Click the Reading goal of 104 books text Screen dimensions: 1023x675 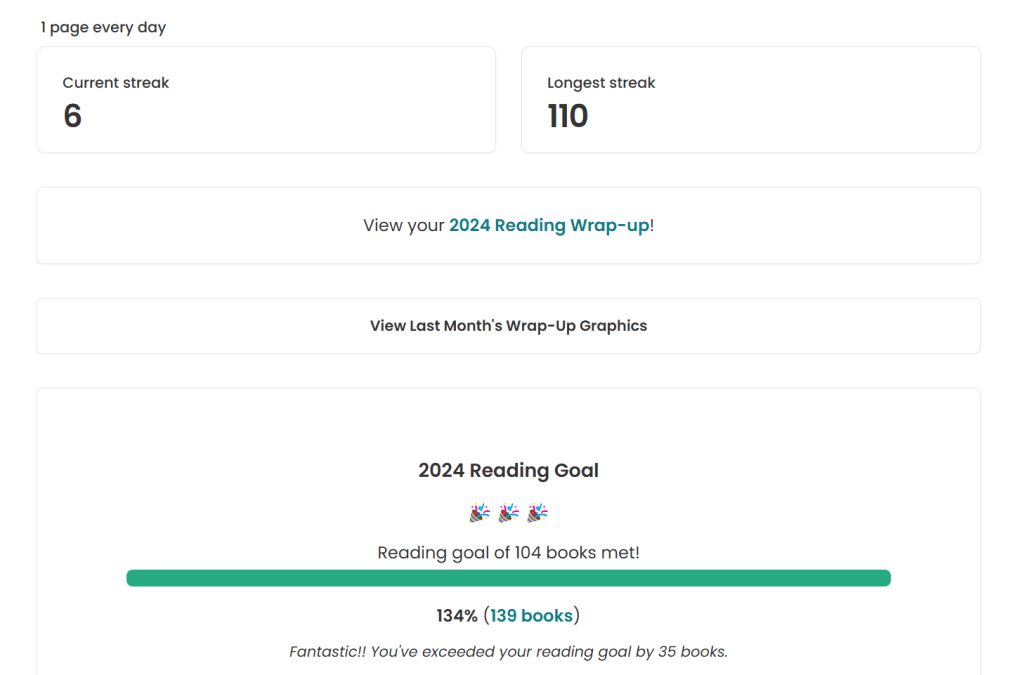coord(508,552)
